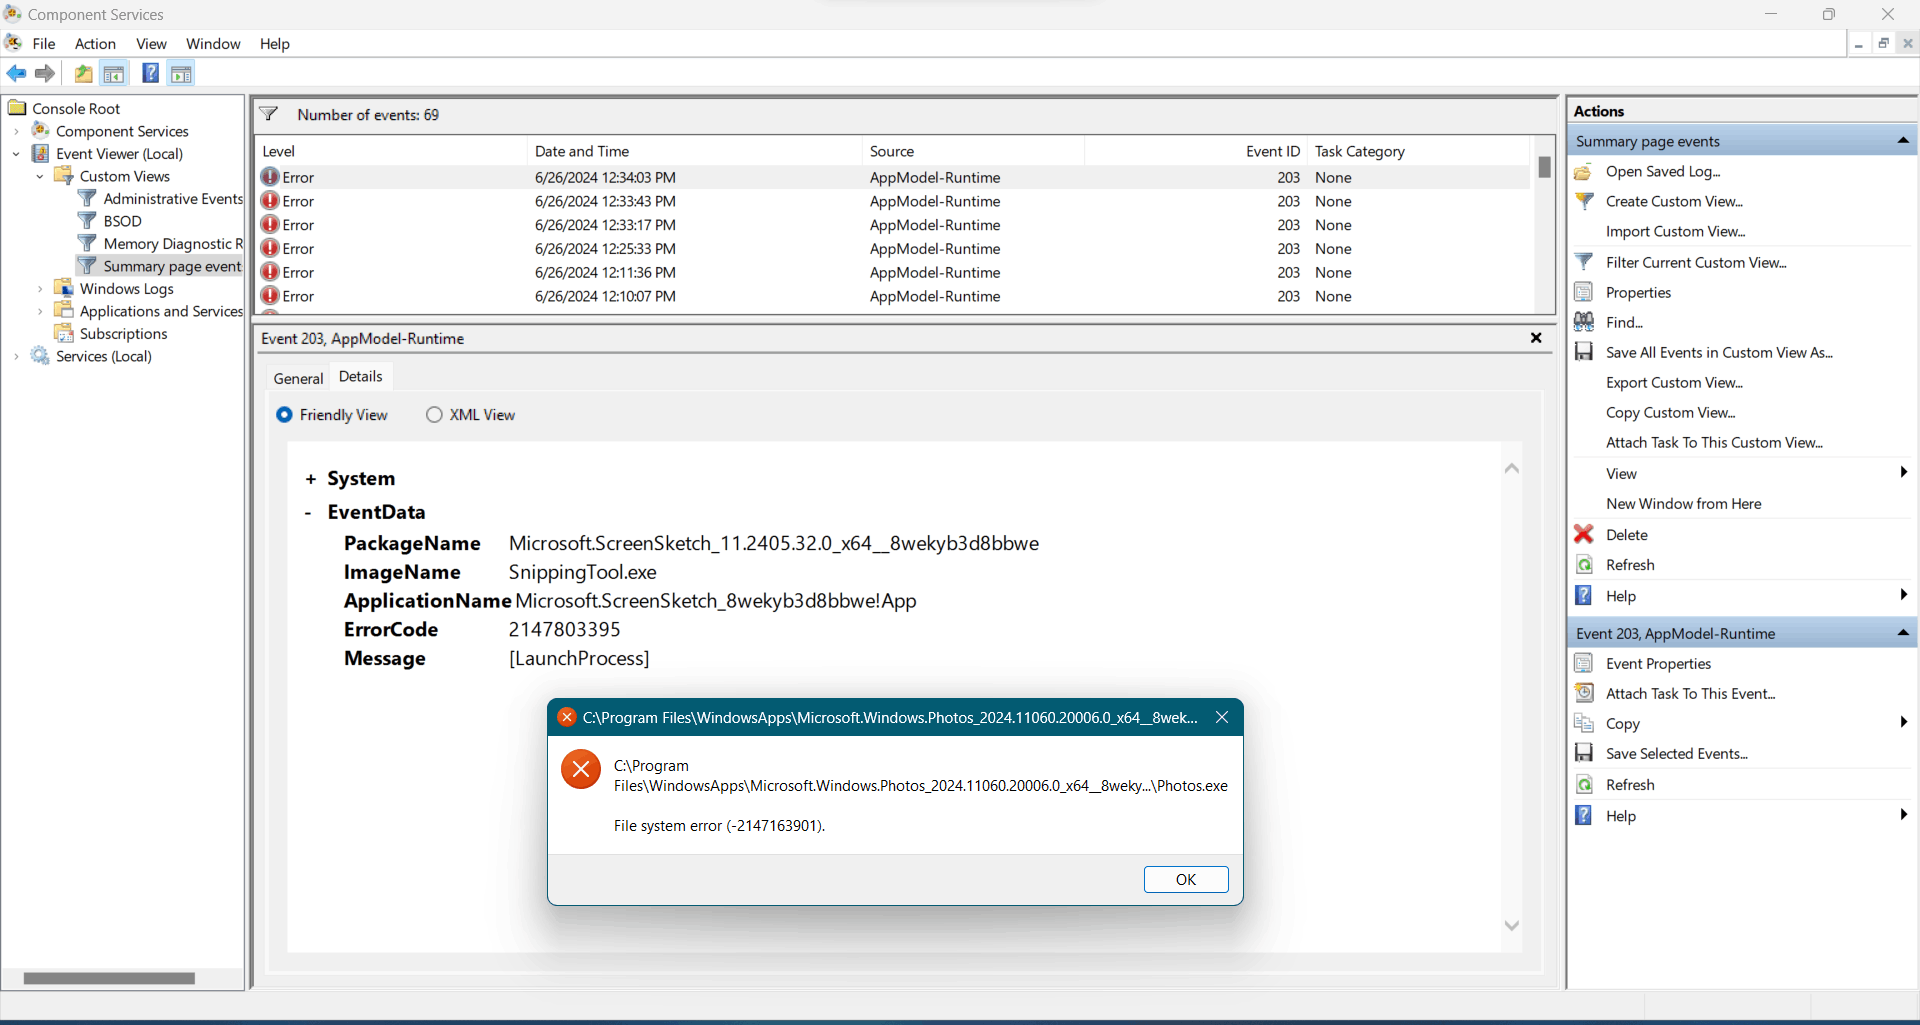Click the Up One Level folder icon

(84, 73)
